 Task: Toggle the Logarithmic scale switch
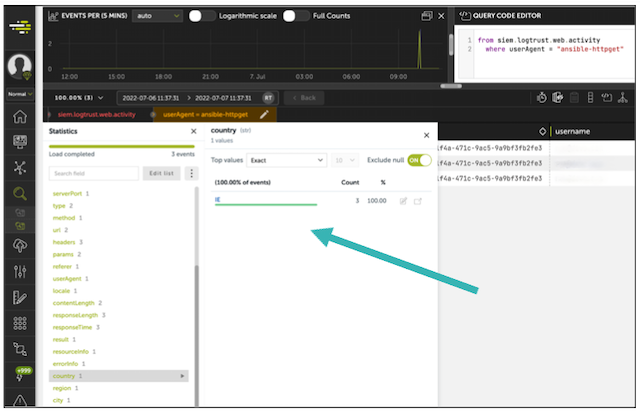click(x=202, y=16)
